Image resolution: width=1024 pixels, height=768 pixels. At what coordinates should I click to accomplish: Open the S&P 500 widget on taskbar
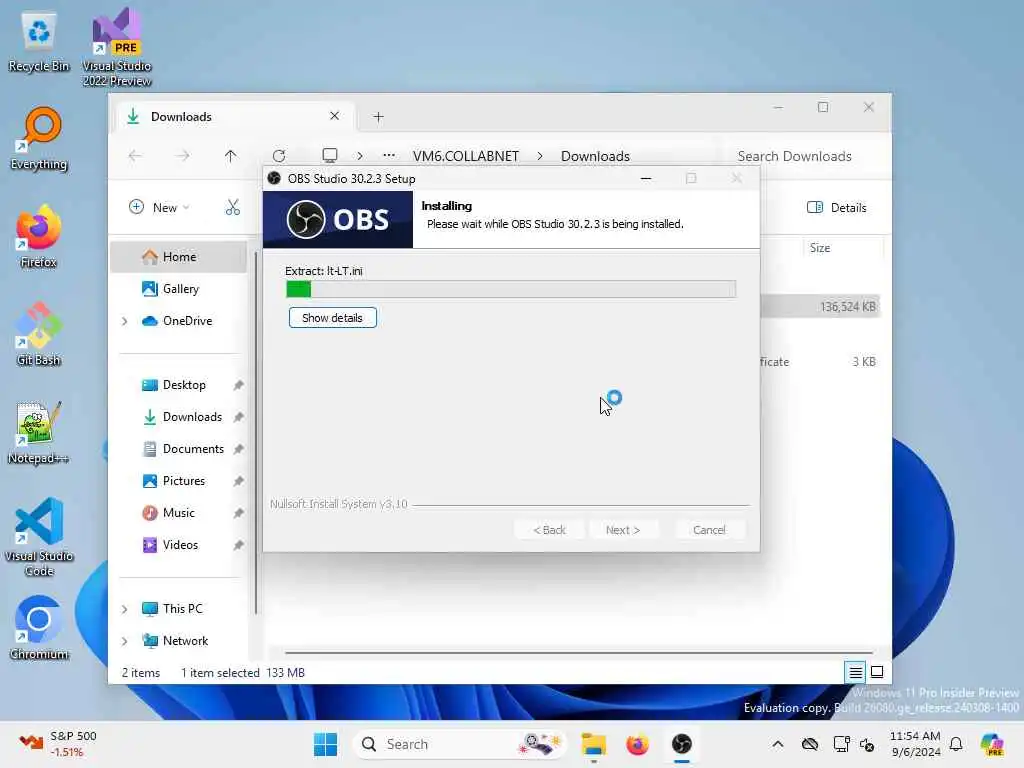[58, 744]
